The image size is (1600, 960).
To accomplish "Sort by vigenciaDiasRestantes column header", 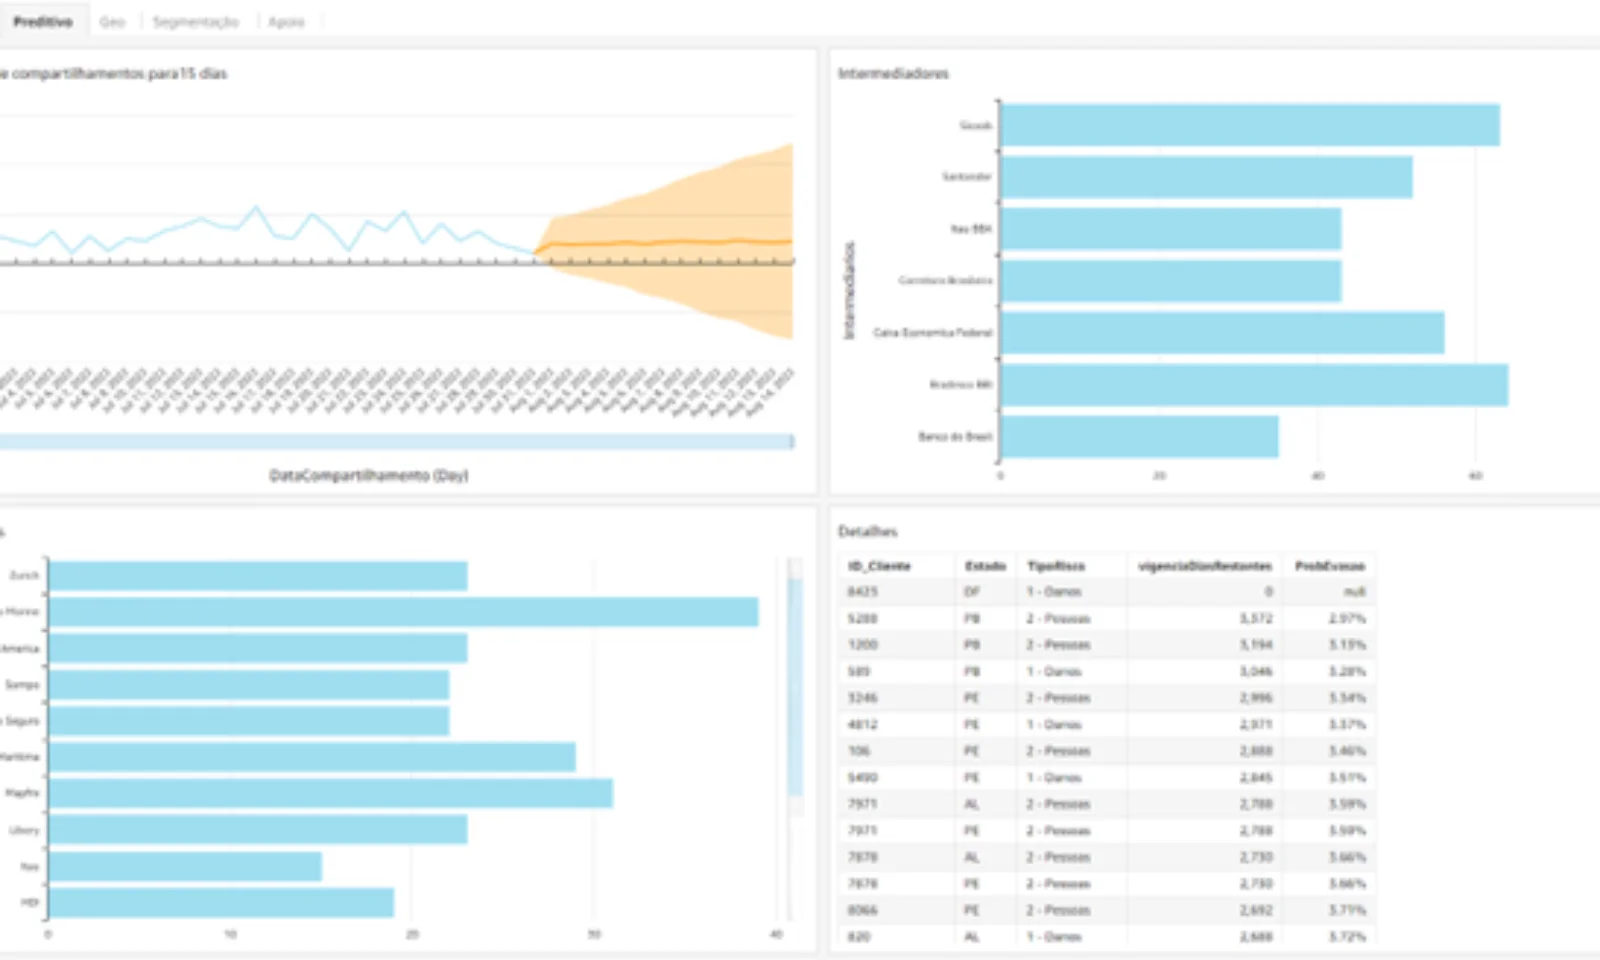I will coord(1204,566).
